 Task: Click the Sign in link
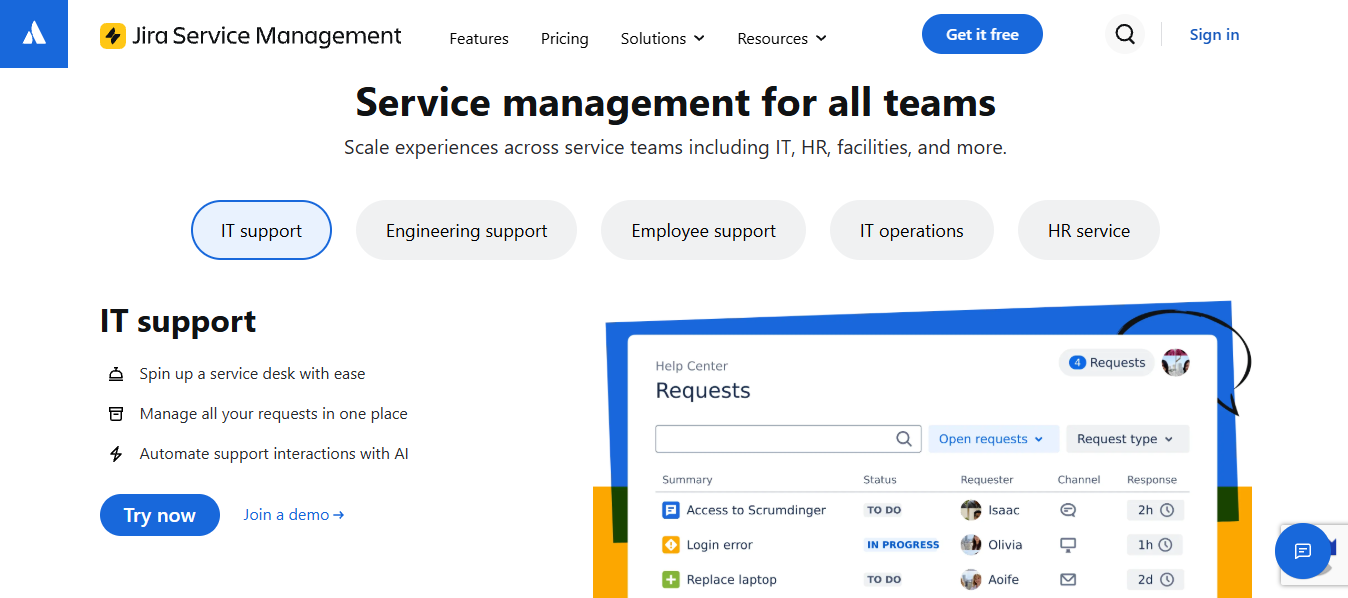(x=1214, y=34)
